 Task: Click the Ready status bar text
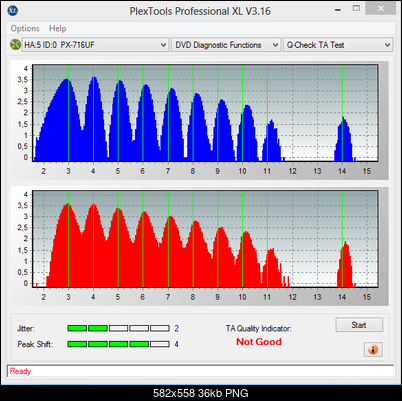coord(20,371)
